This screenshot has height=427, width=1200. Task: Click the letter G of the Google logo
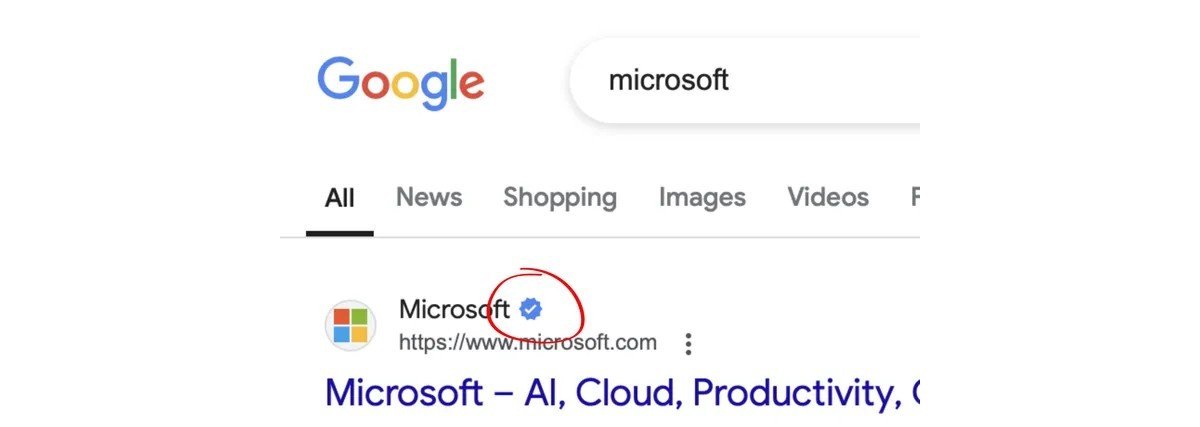[x=340, y=77]
